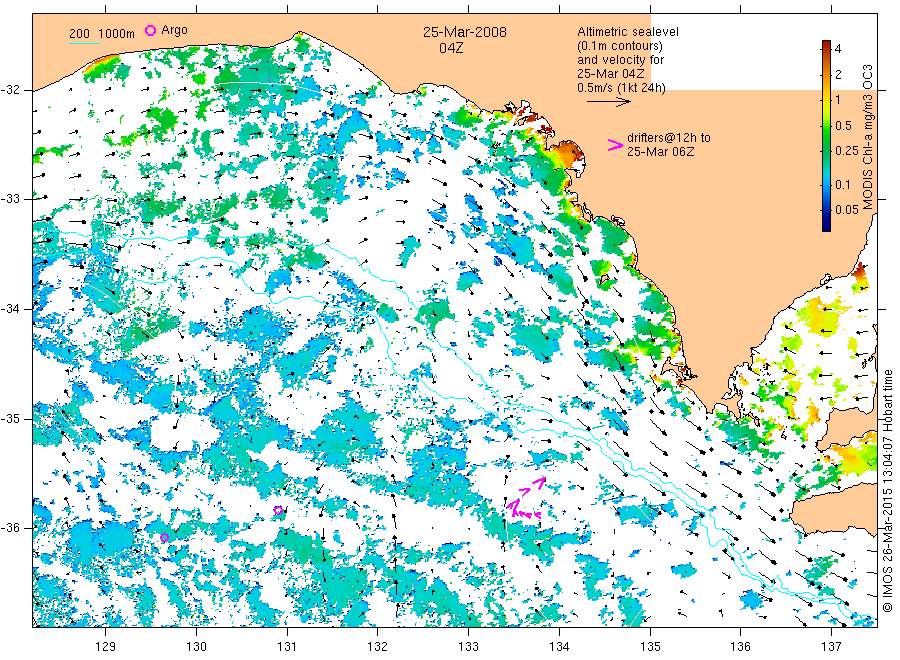Click the "0.5m/s (1kt 24h)" label
Viewport: 900px width, 660px height.
click(622, 88)
